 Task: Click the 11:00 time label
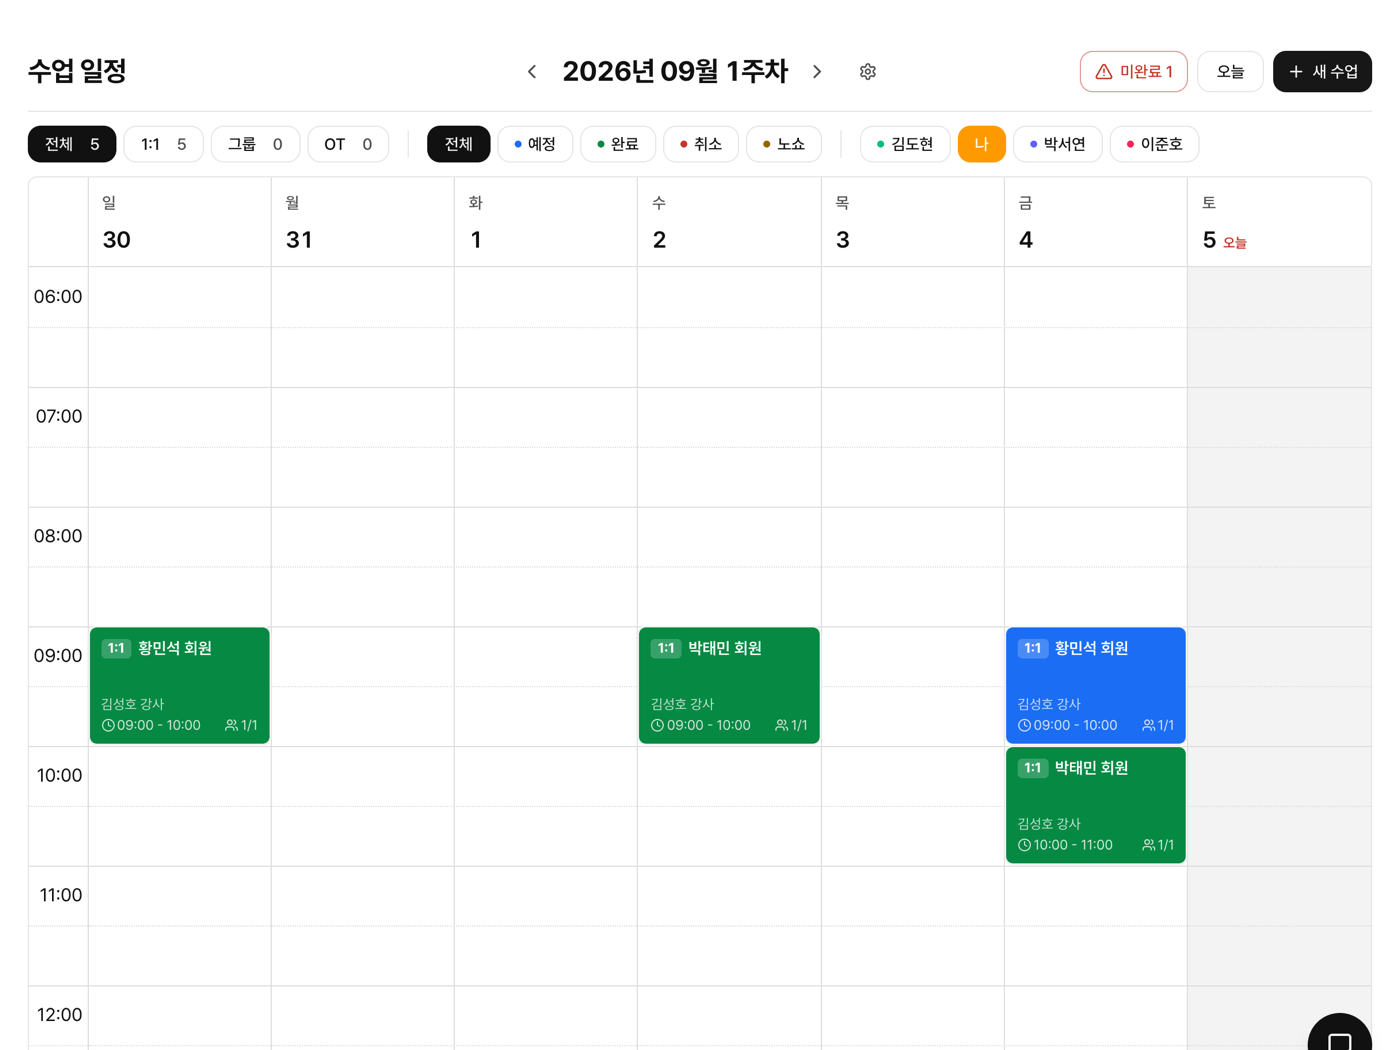(60, 895)
